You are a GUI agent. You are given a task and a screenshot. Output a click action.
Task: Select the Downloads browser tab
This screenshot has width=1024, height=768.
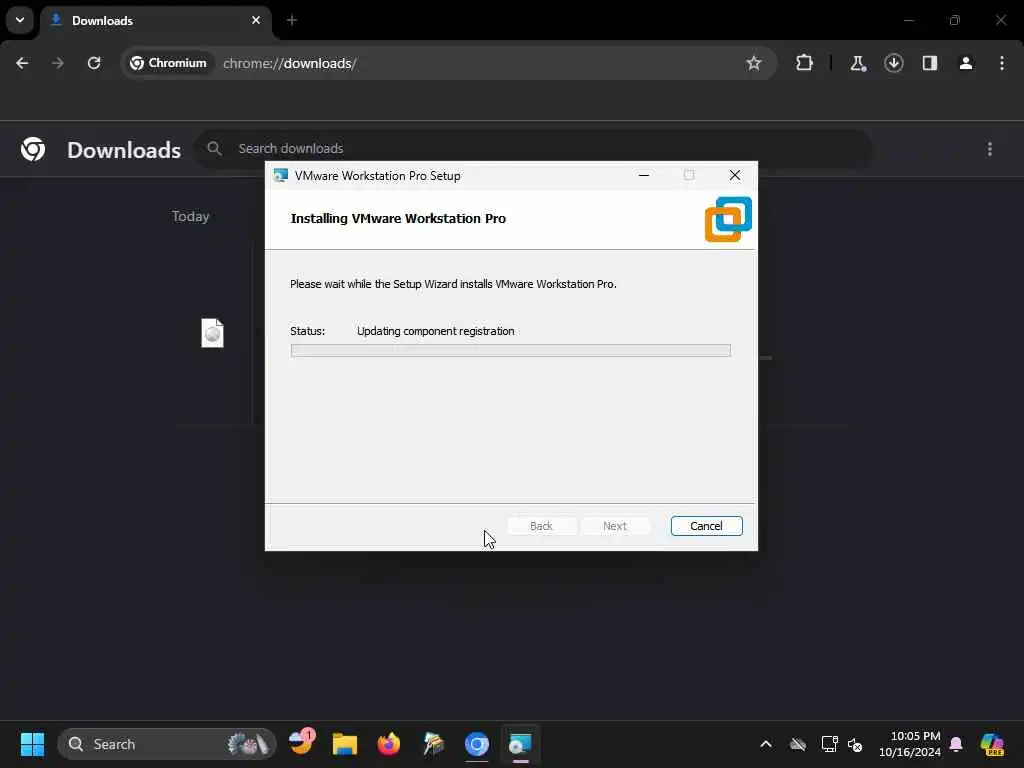tap(157, 21)
